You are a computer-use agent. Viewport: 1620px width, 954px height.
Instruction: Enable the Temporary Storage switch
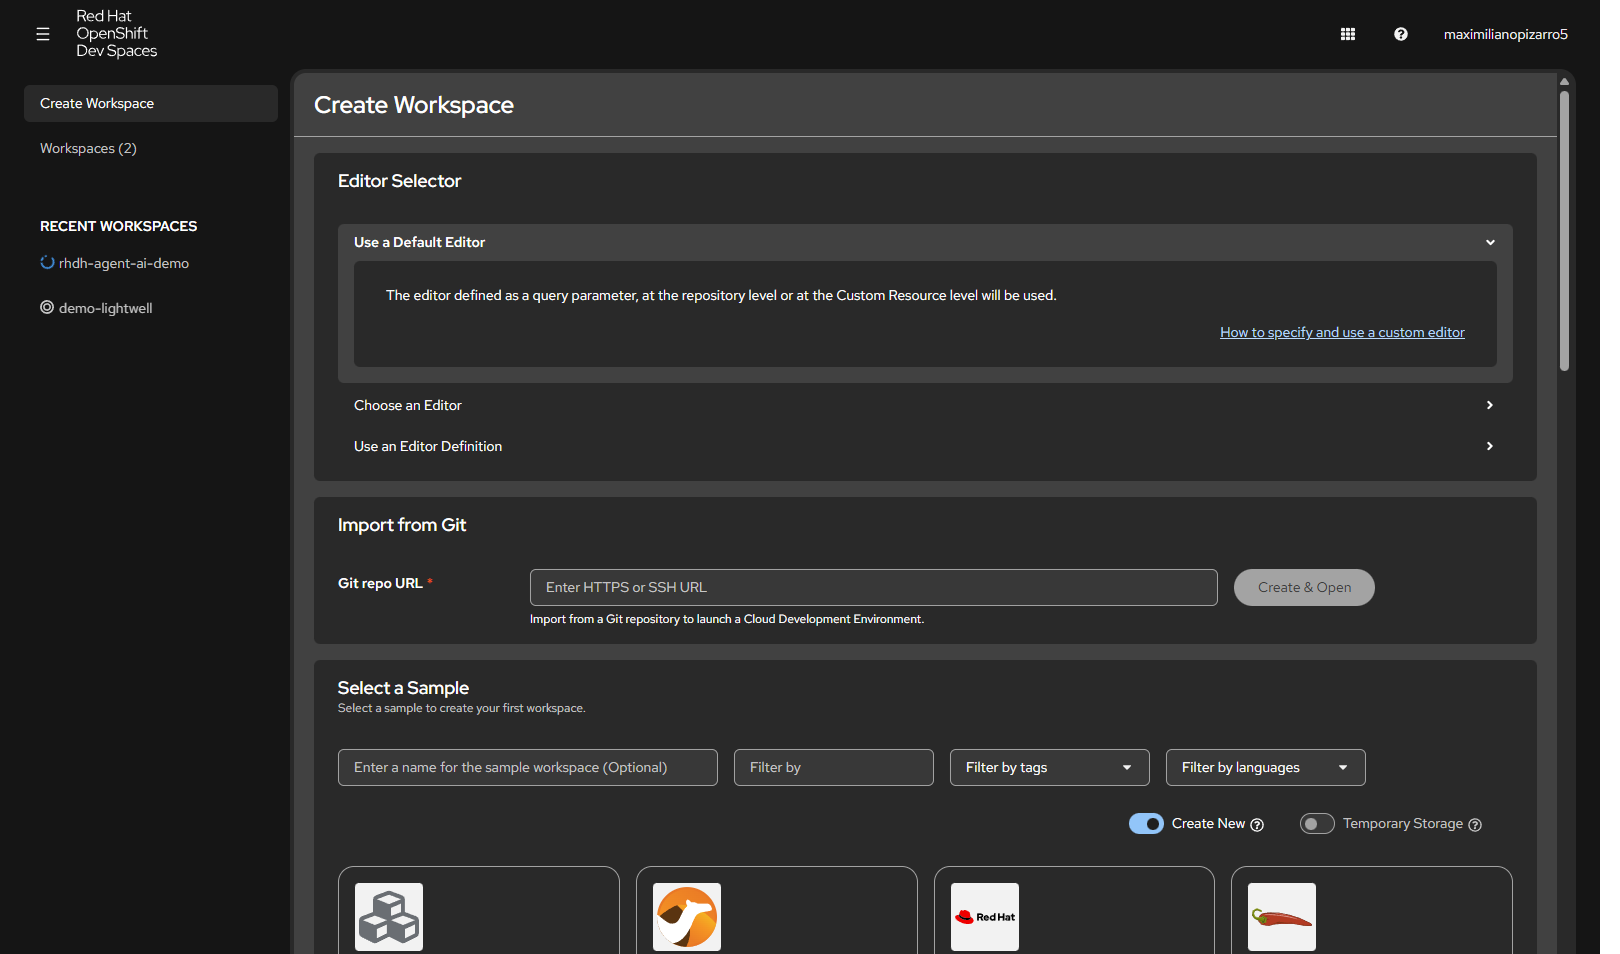pyautogui.click(x=1317, y=823)
